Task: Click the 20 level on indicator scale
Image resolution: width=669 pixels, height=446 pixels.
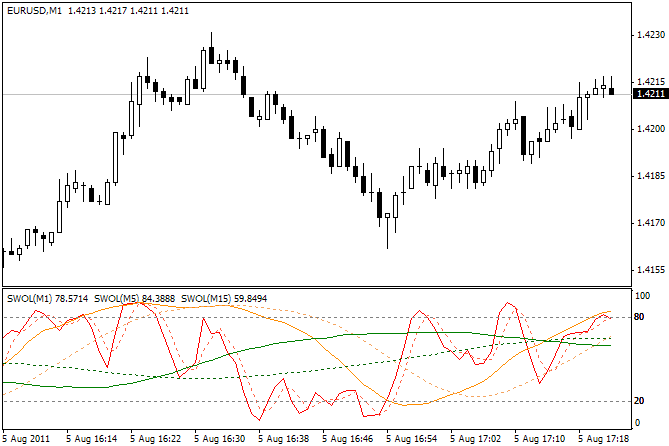Action: [641, 401]
